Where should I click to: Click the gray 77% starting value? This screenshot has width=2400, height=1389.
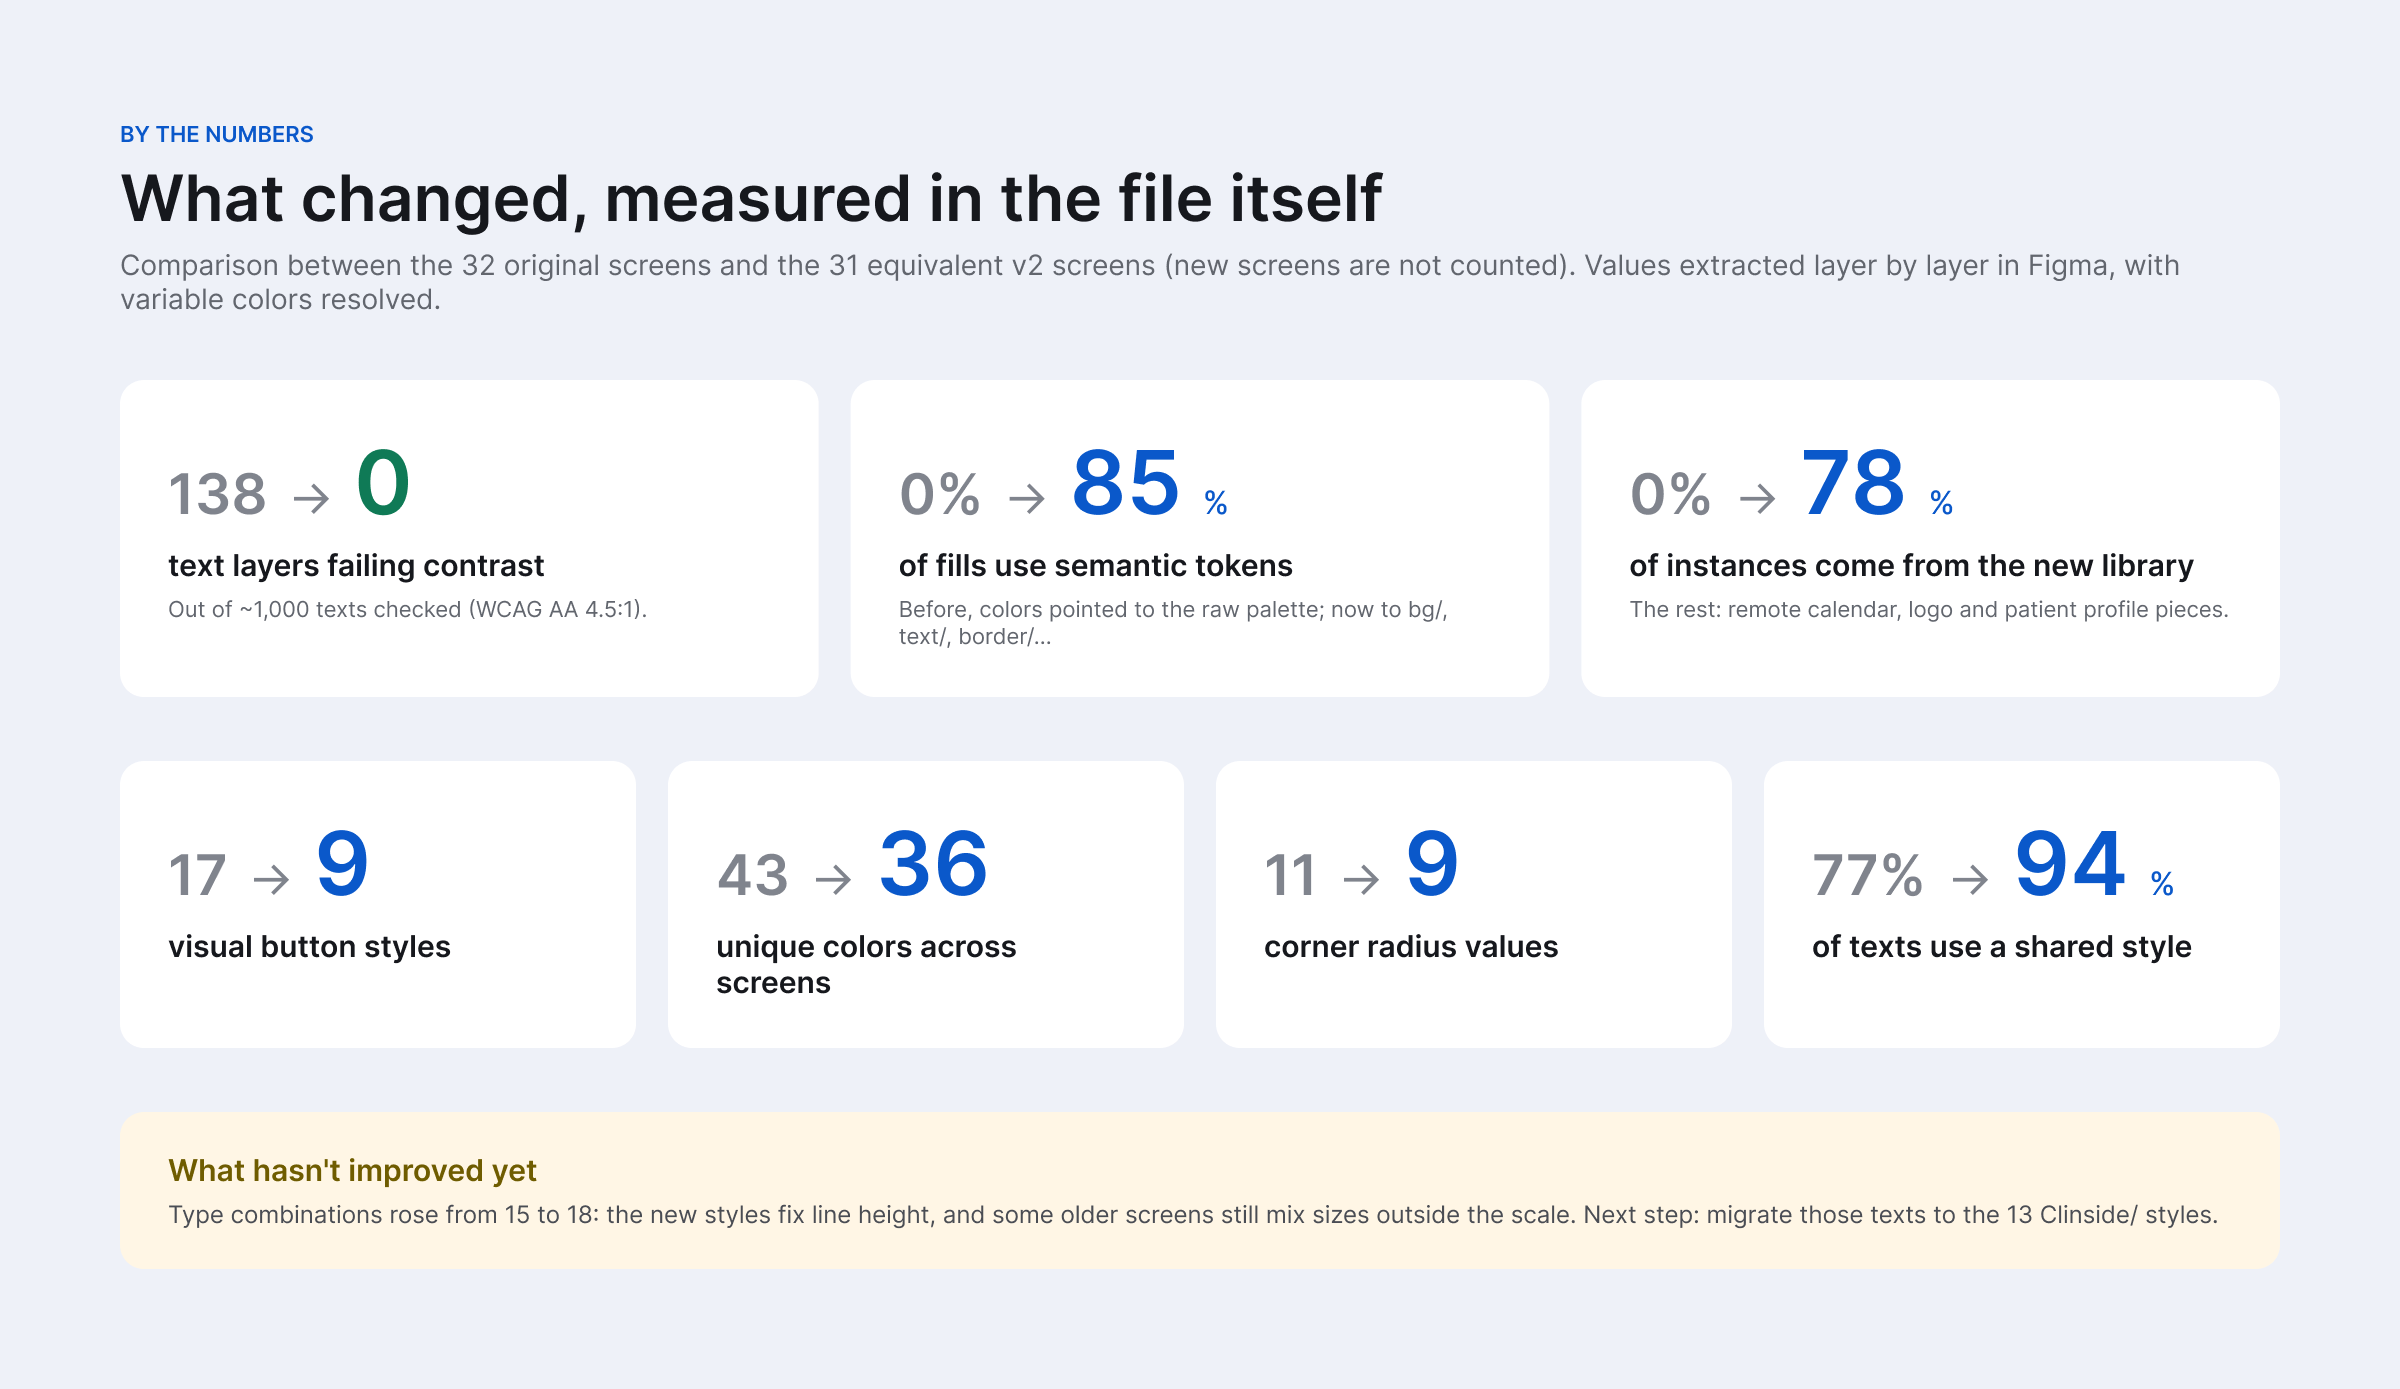point(1867,875)
